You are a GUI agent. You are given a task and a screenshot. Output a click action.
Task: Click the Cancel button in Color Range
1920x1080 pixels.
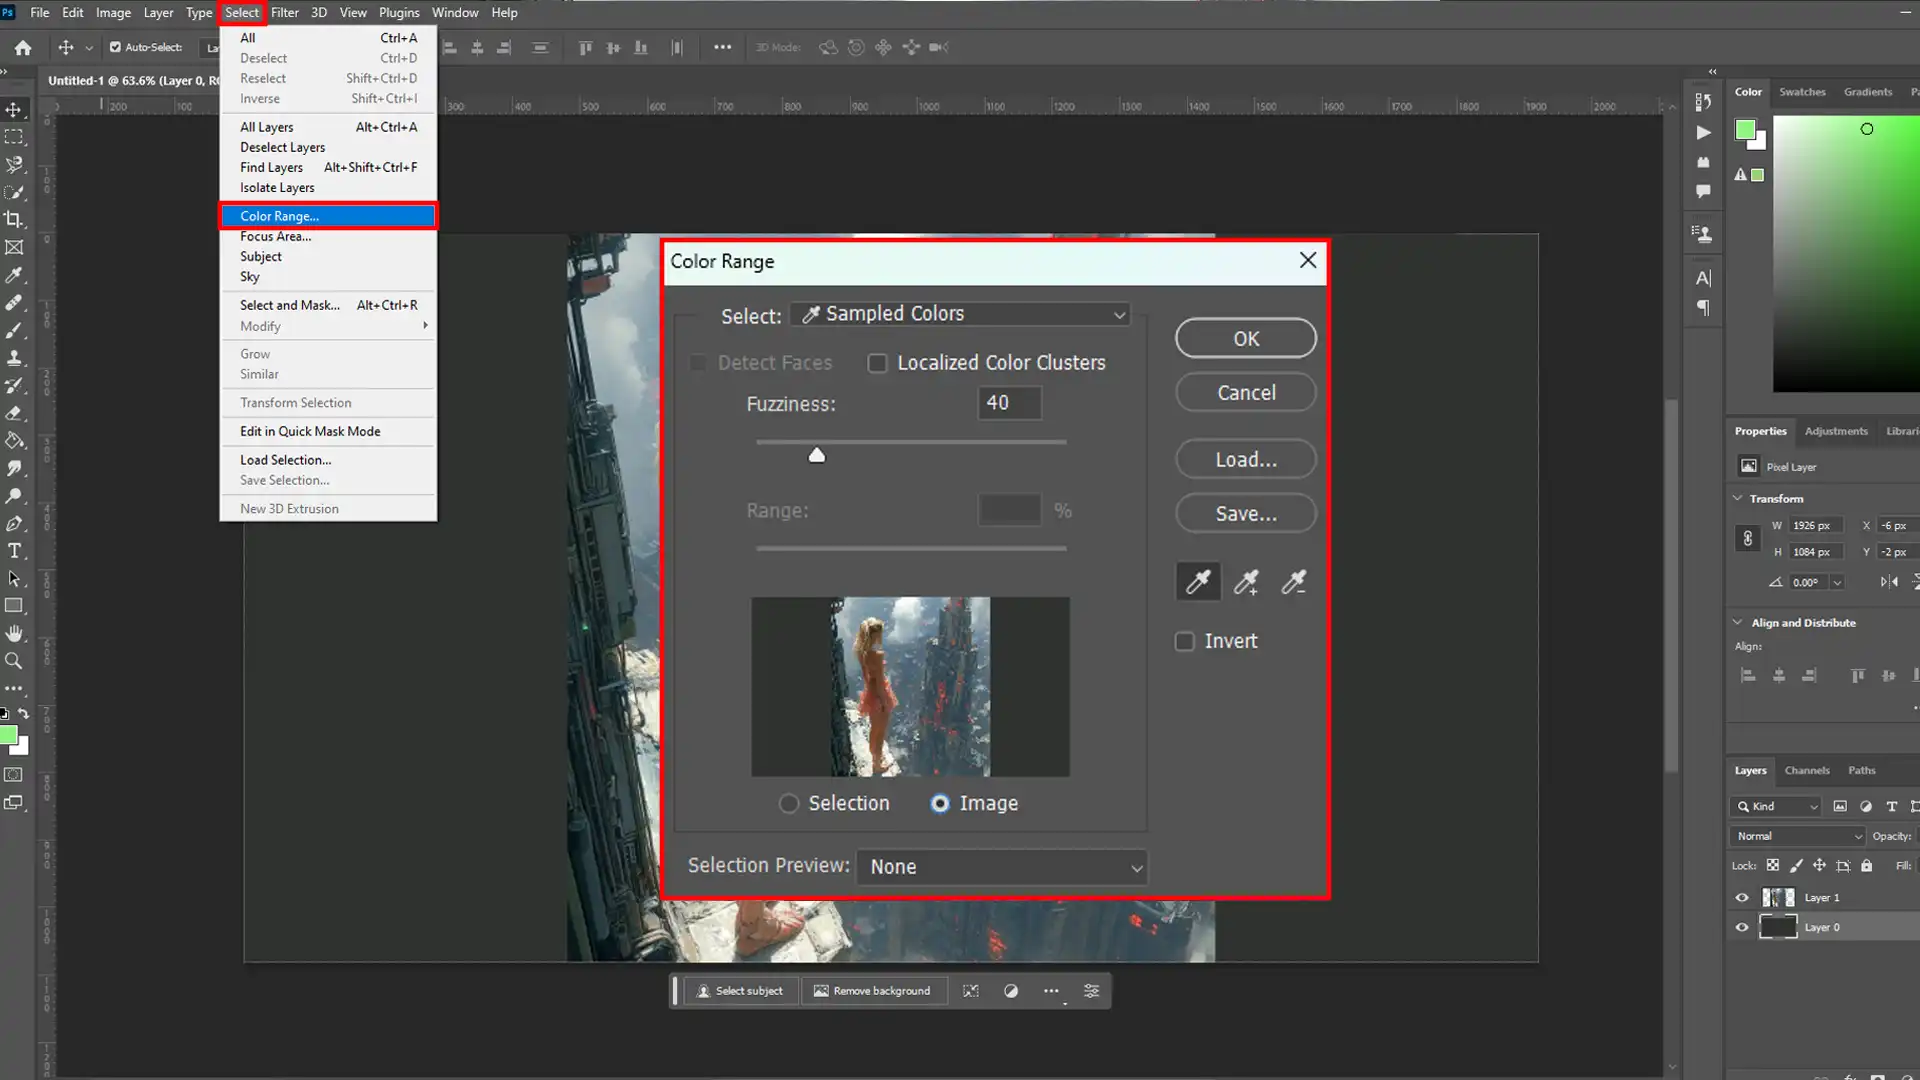coord(1245,393)
